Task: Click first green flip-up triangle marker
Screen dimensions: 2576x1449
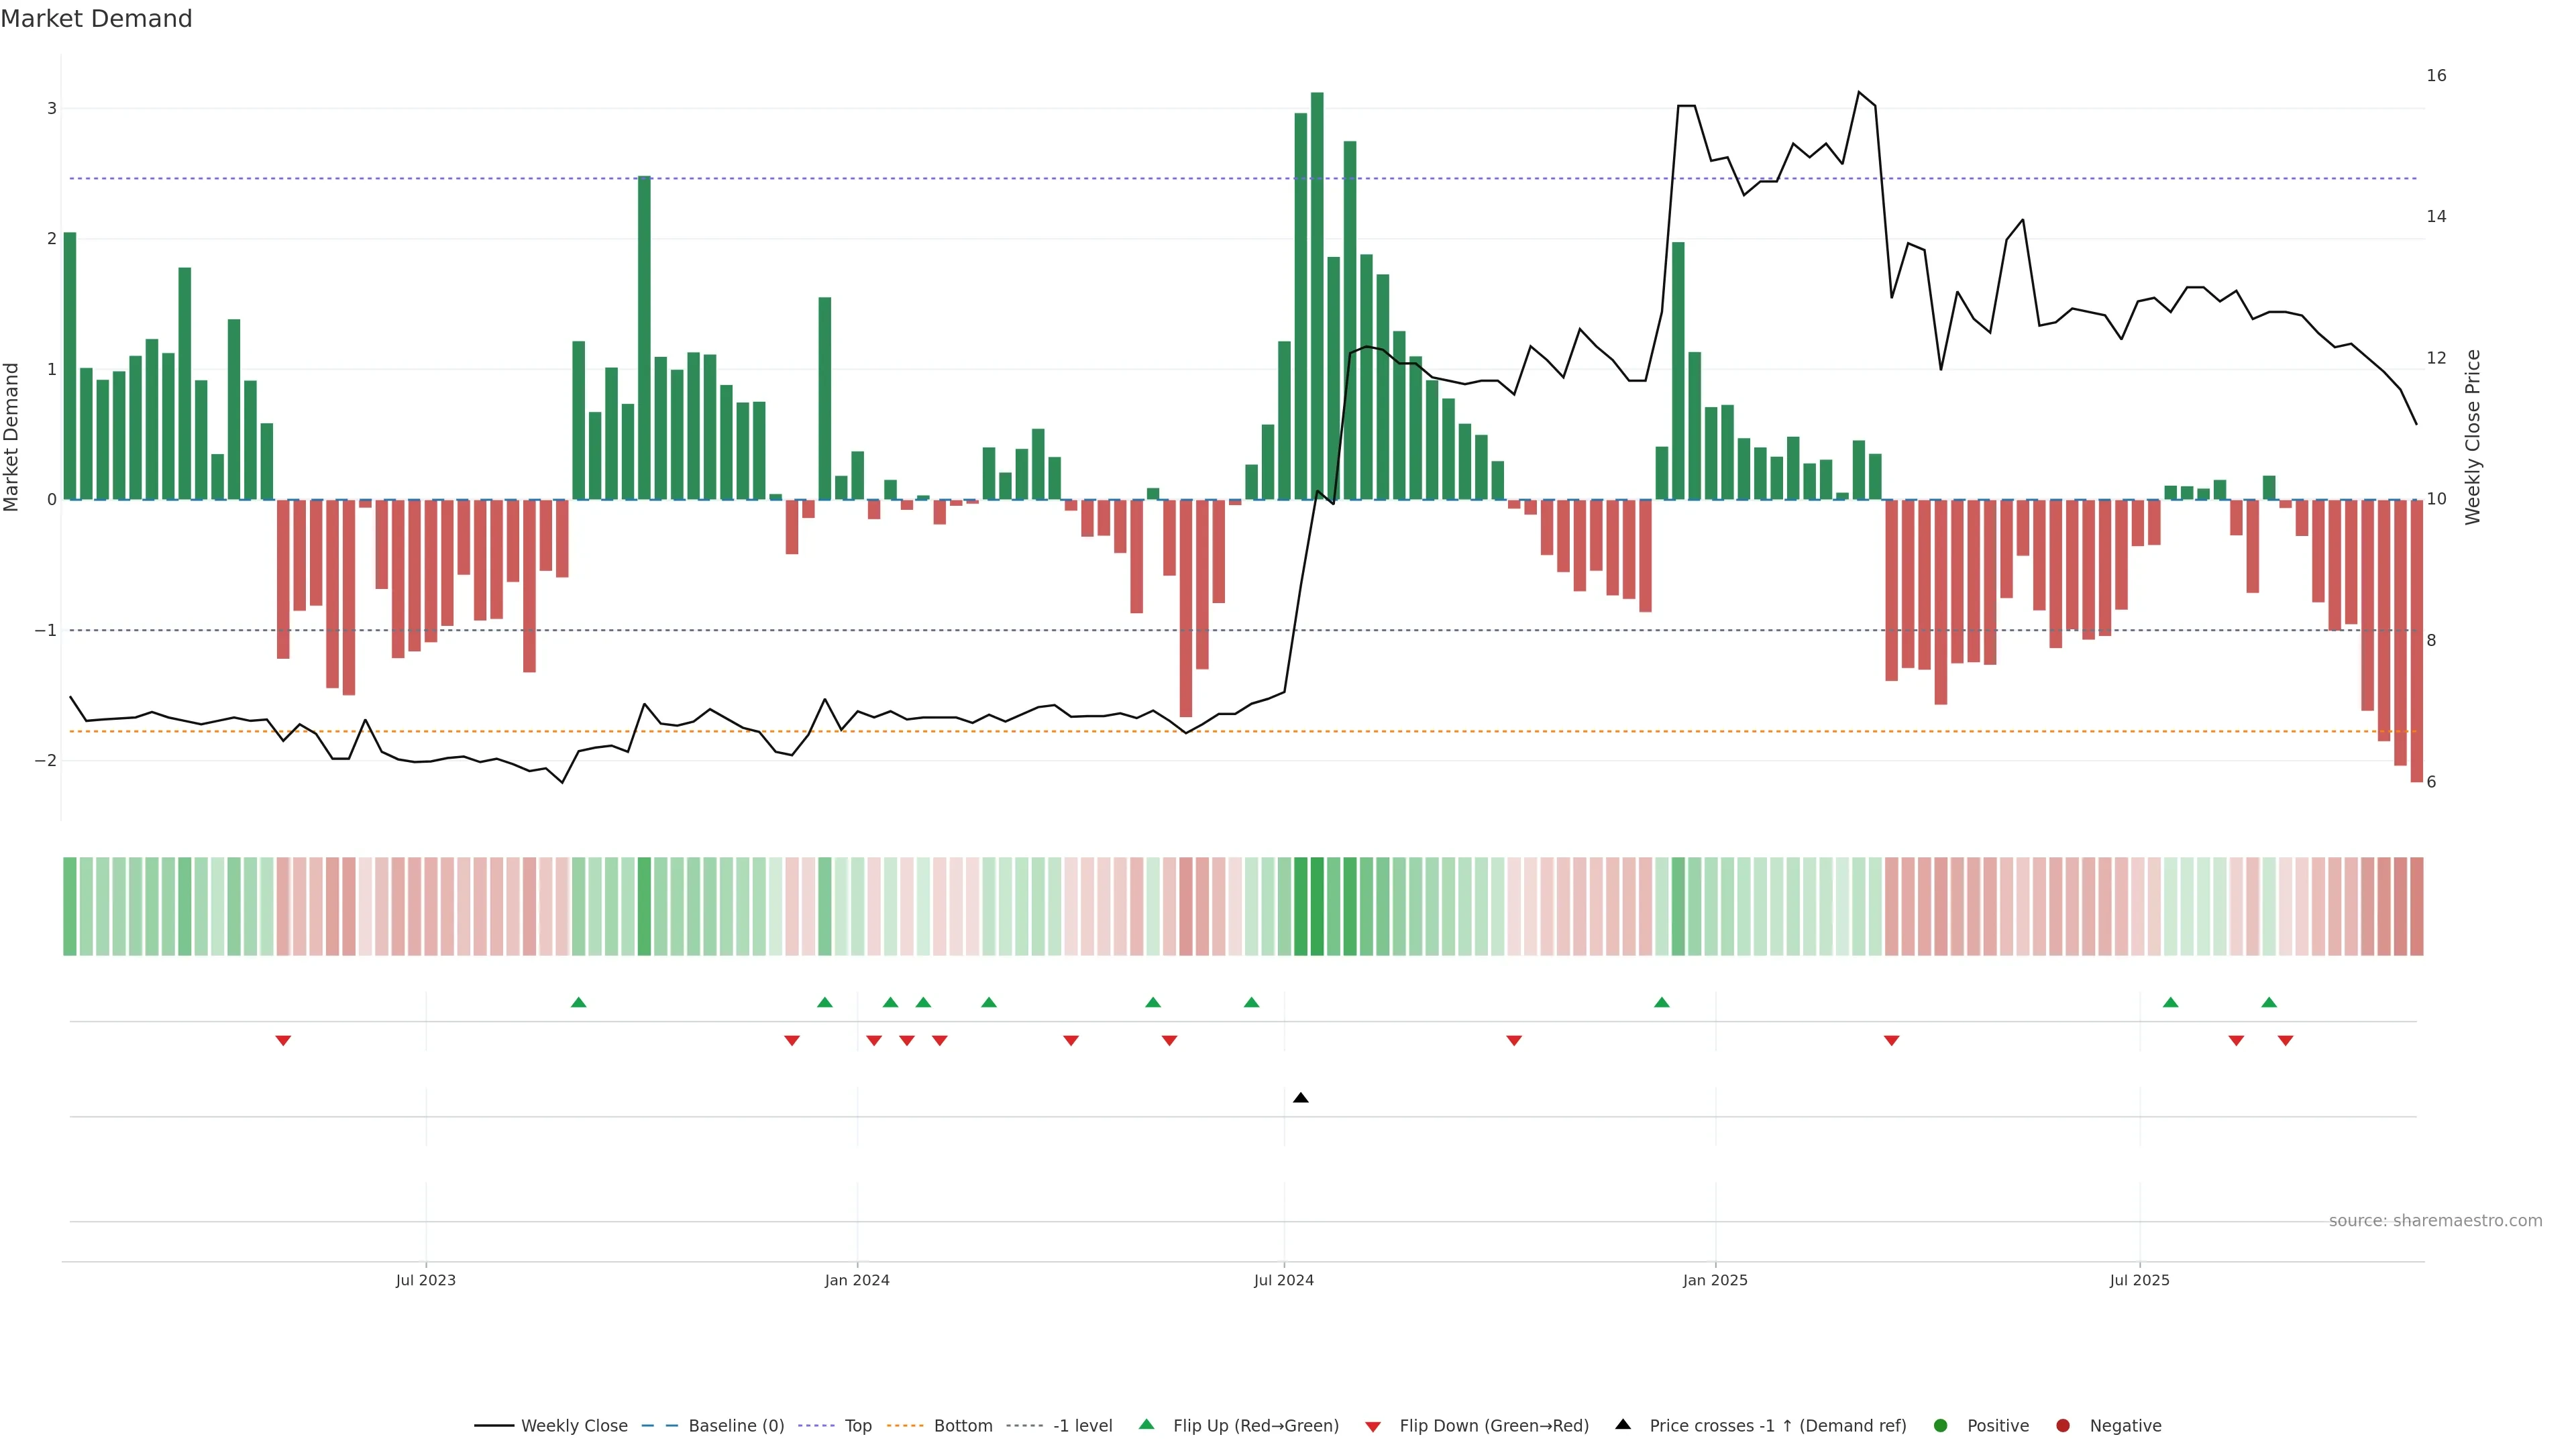Action: [578, 1002]
